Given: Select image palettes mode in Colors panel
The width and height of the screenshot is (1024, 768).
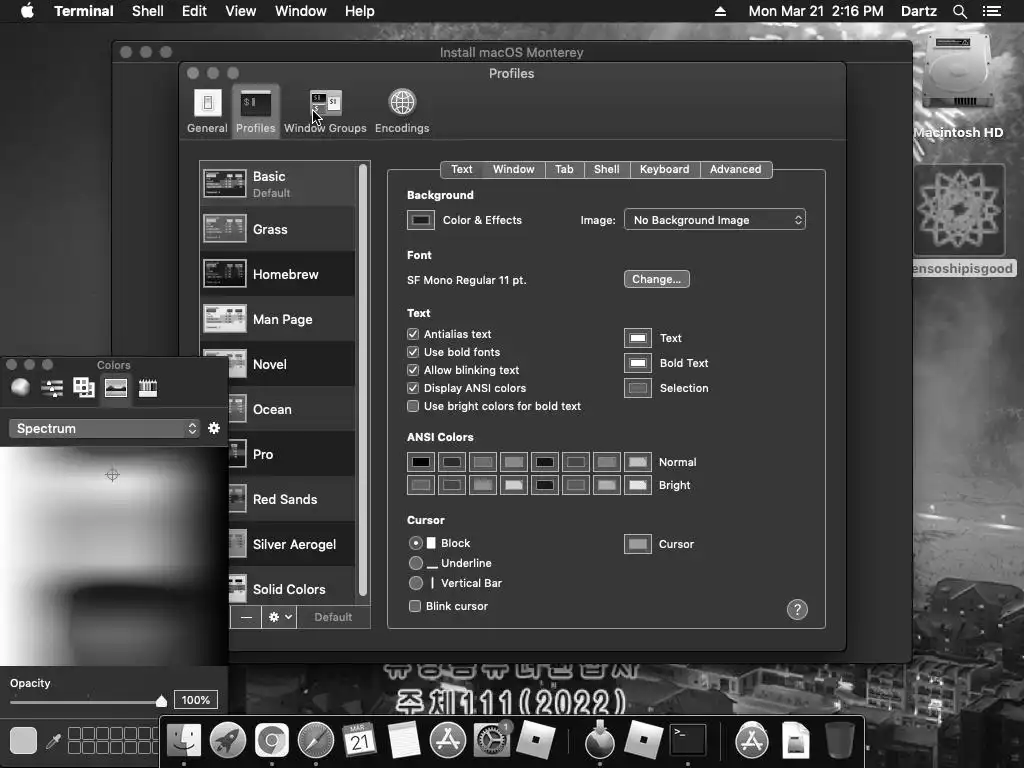Looking at the screenshot, I should [116, 388].
